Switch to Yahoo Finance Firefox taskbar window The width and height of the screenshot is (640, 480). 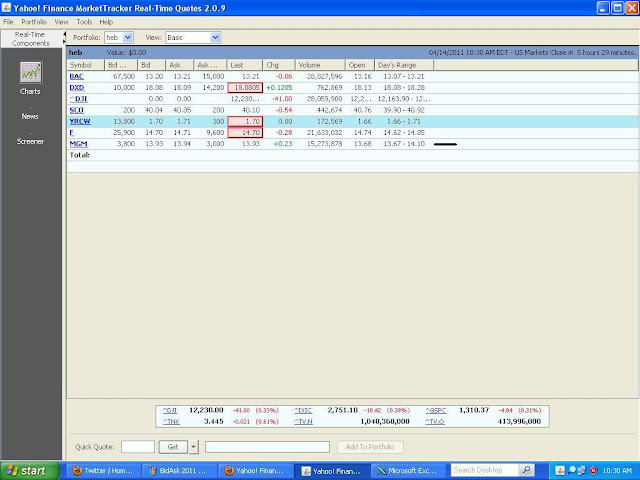click(x=256, y=471)
